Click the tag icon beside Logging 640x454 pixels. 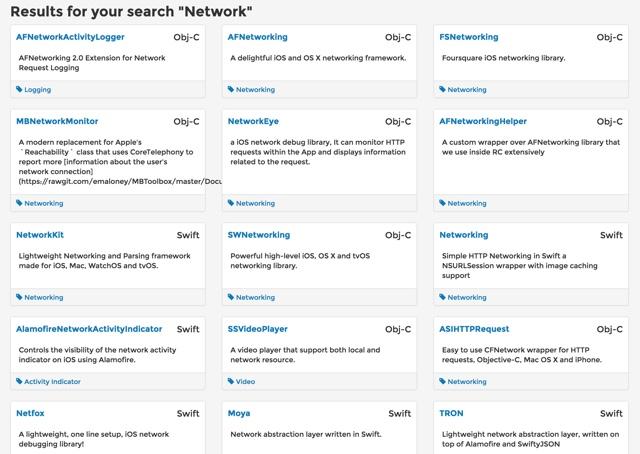pyautogui.click(x=19, y=89)
